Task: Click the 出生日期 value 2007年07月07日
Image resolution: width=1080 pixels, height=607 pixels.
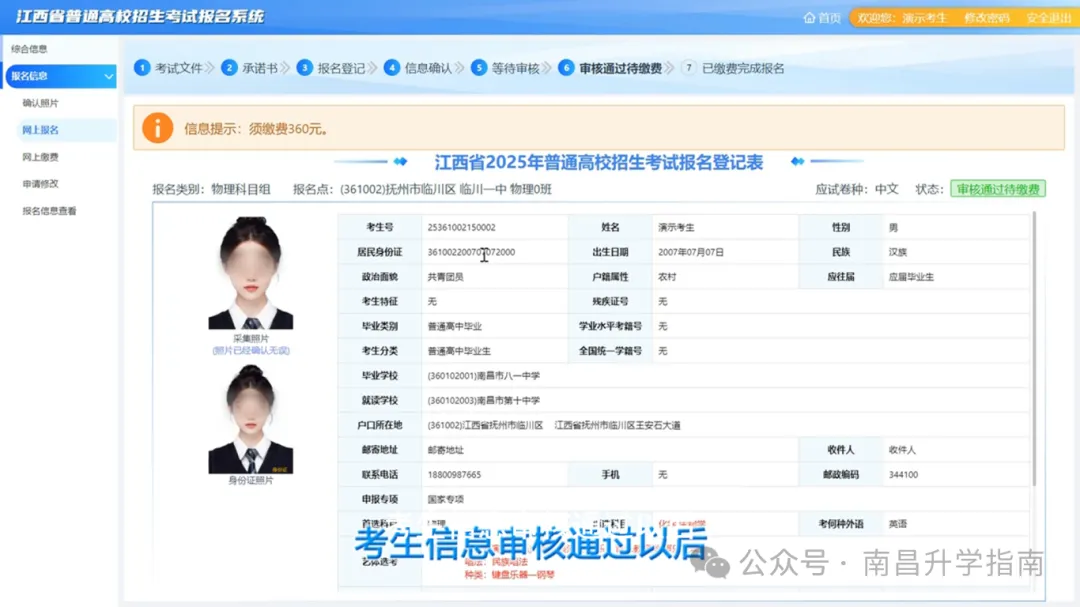Action: pos(691,252)
